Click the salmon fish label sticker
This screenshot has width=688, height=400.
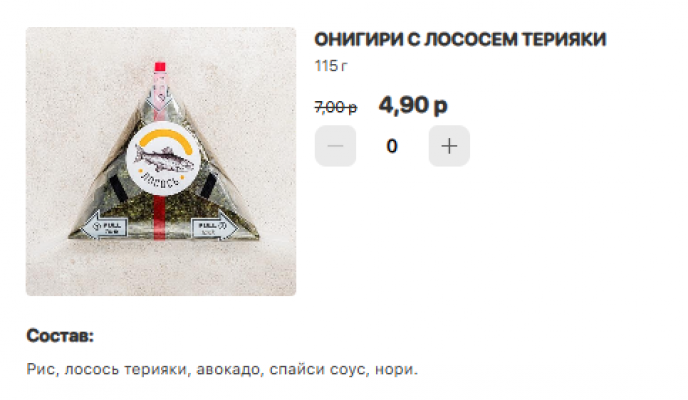163,159
